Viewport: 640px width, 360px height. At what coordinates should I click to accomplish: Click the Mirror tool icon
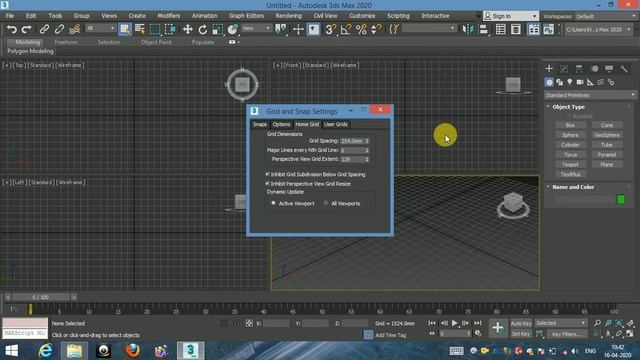click(467, 29)
